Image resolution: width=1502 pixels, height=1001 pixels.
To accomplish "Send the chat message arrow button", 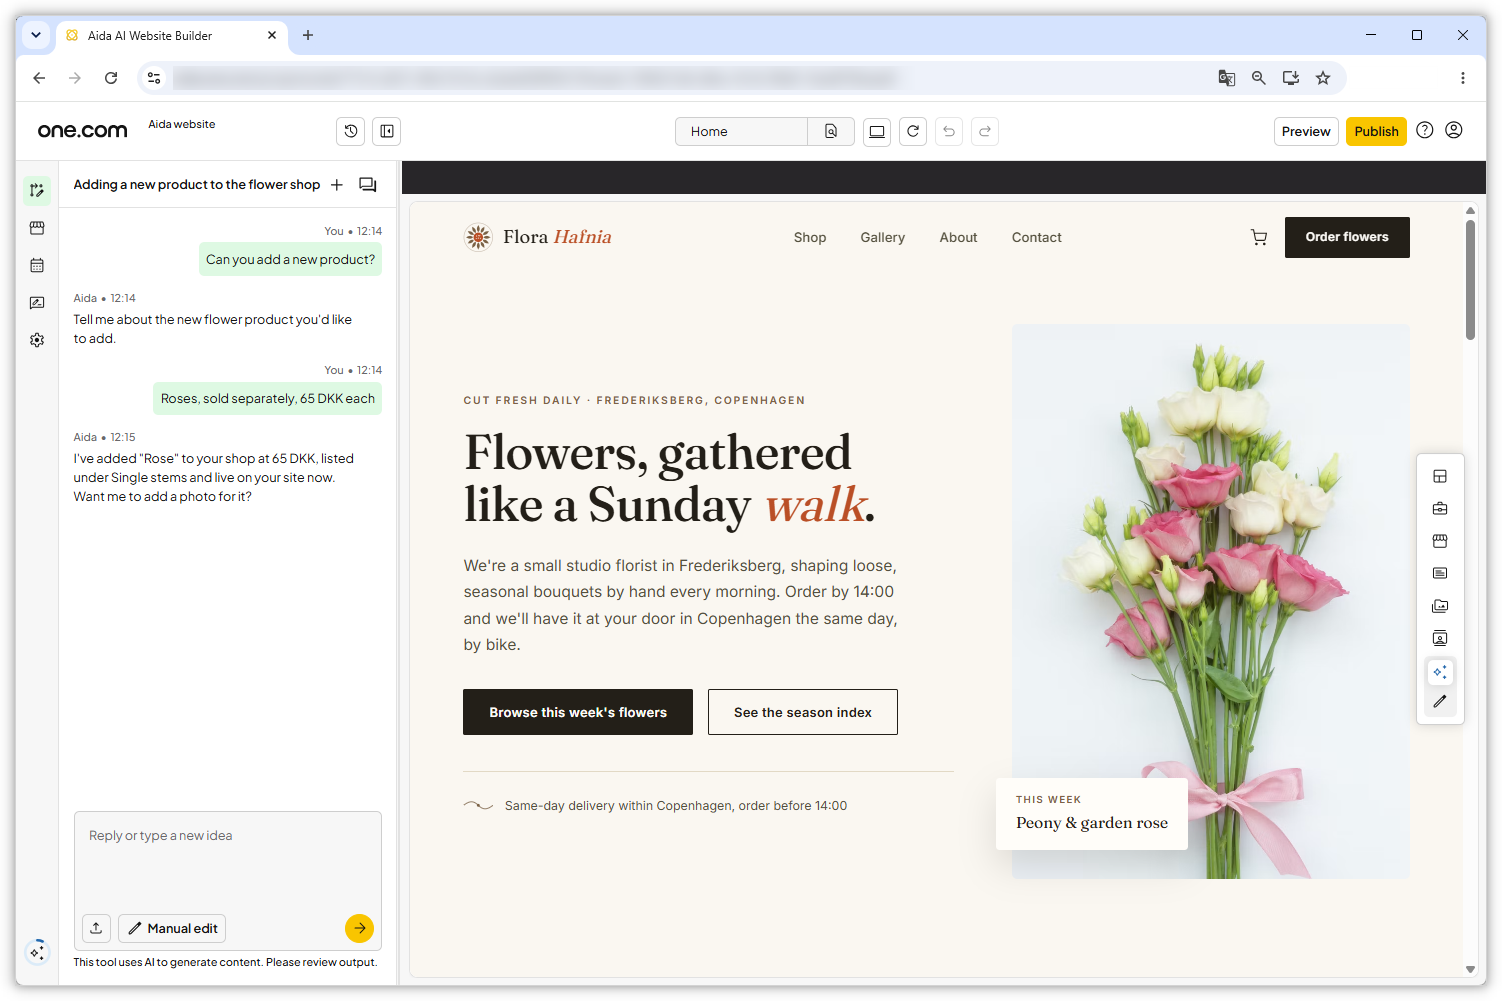I will pos(359,928).
